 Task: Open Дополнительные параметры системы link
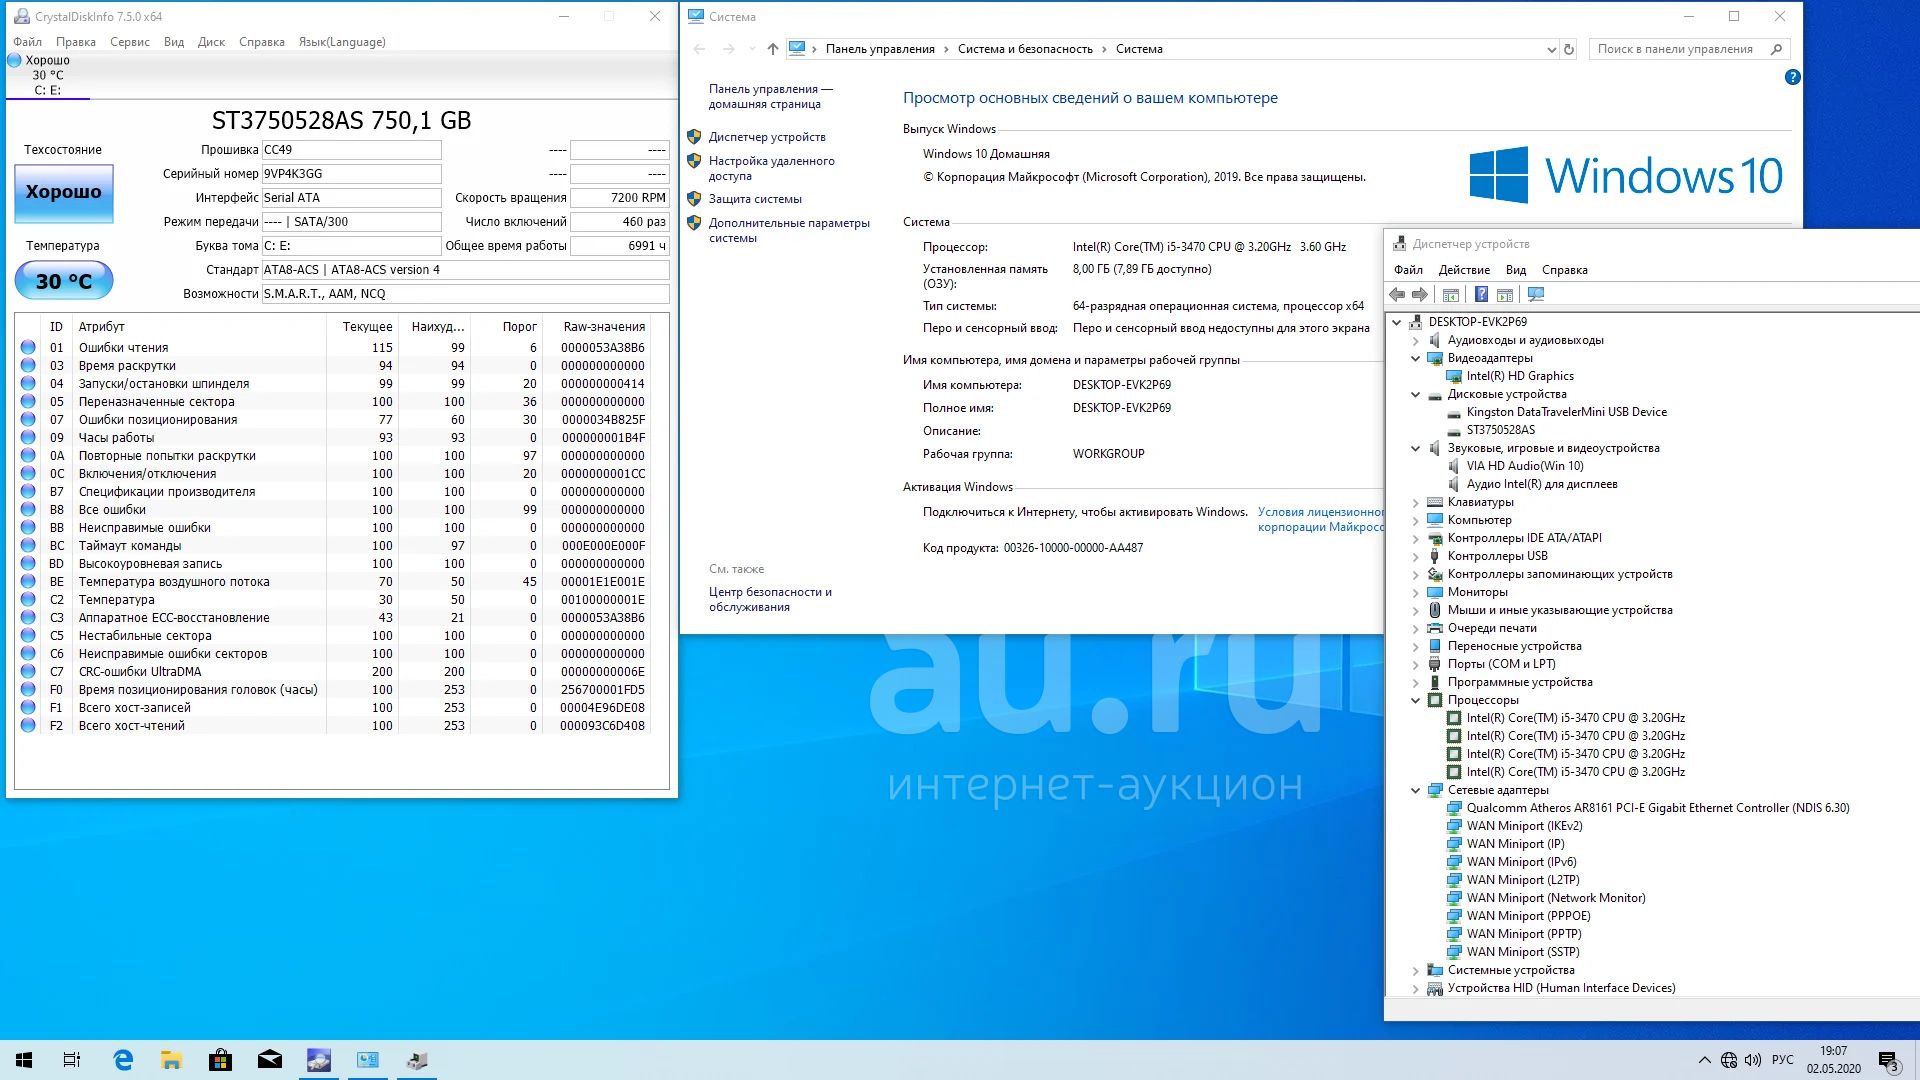(789, 230)
